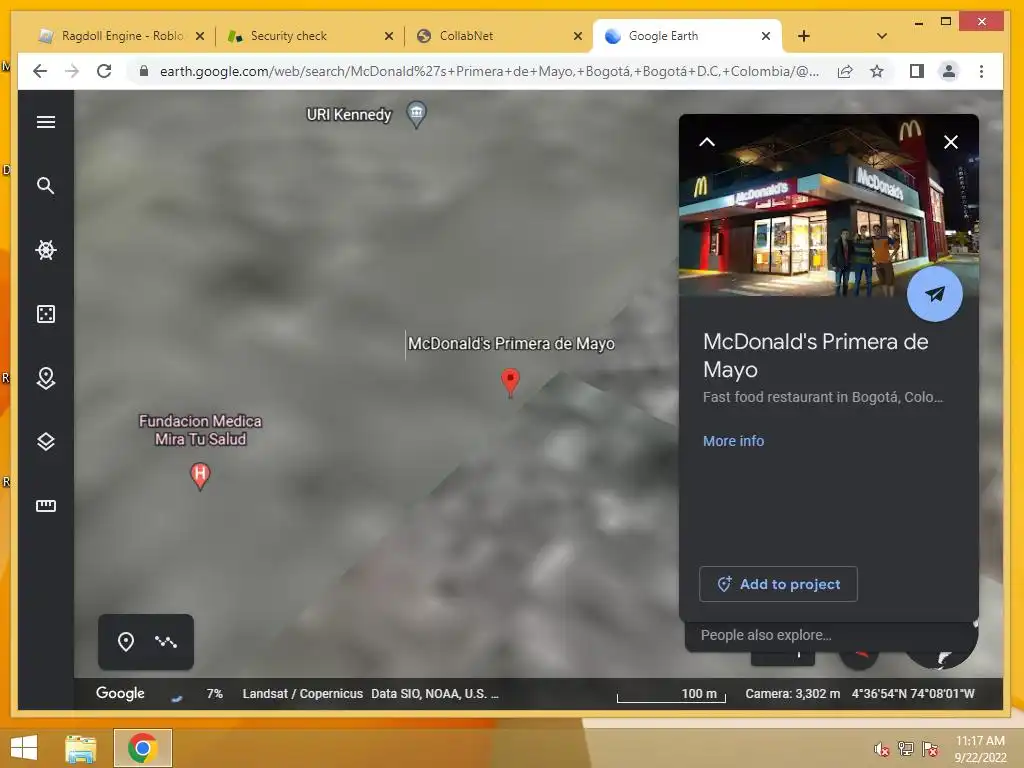Draw line or shape tool
The width and height of the screenshot is (1024, 768).
pyautogui.click(x=166, y=642)
